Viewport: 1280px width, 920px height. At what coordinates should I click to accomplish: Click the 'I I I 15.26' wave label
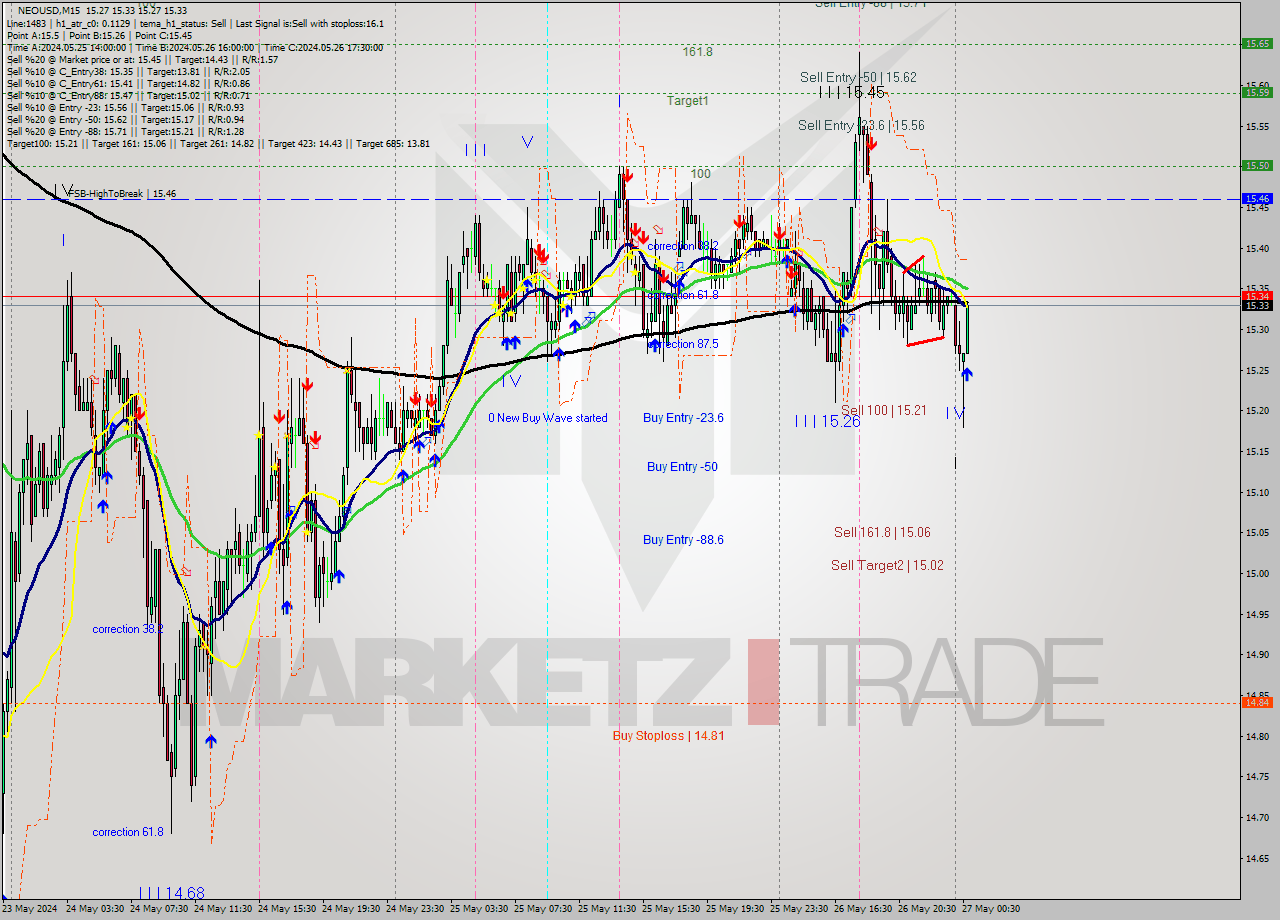click(x=827, y=421)
